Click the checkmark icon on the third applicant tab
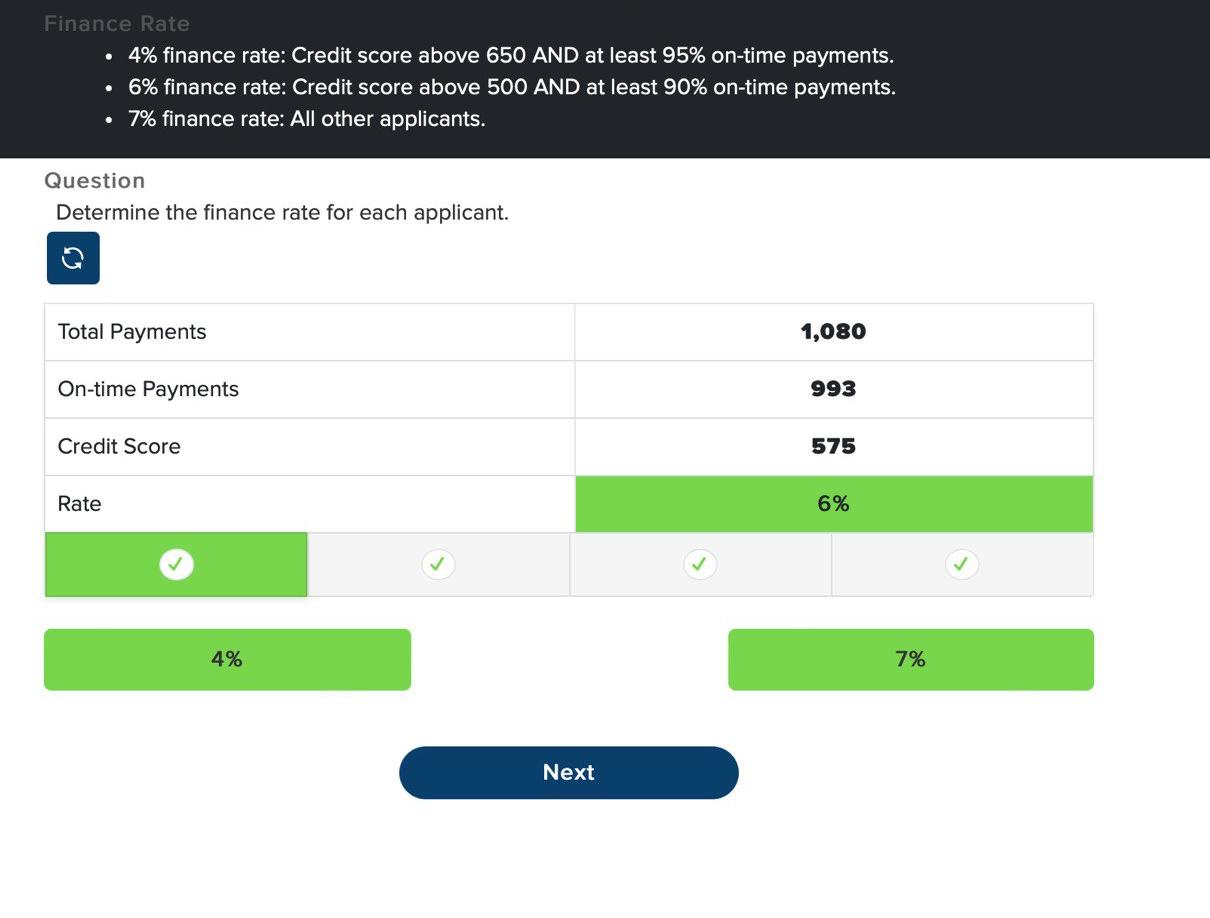The width and height of the screenshot is (1210, 918). [699, 563]
